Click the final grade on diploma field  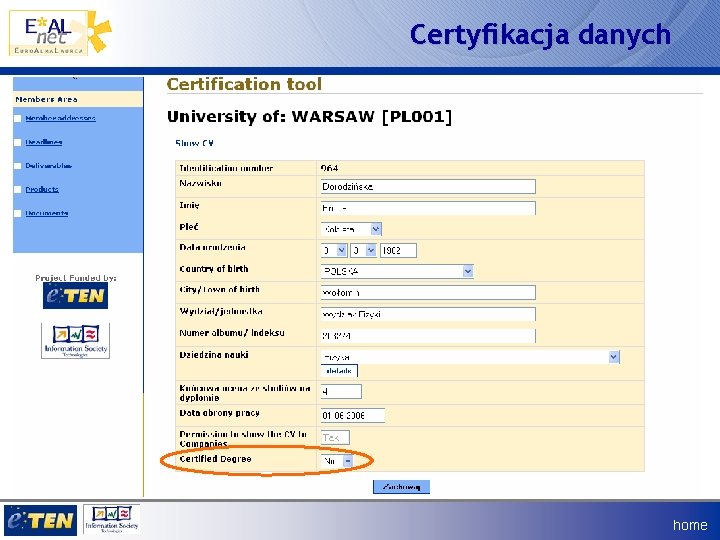(341, 392)
